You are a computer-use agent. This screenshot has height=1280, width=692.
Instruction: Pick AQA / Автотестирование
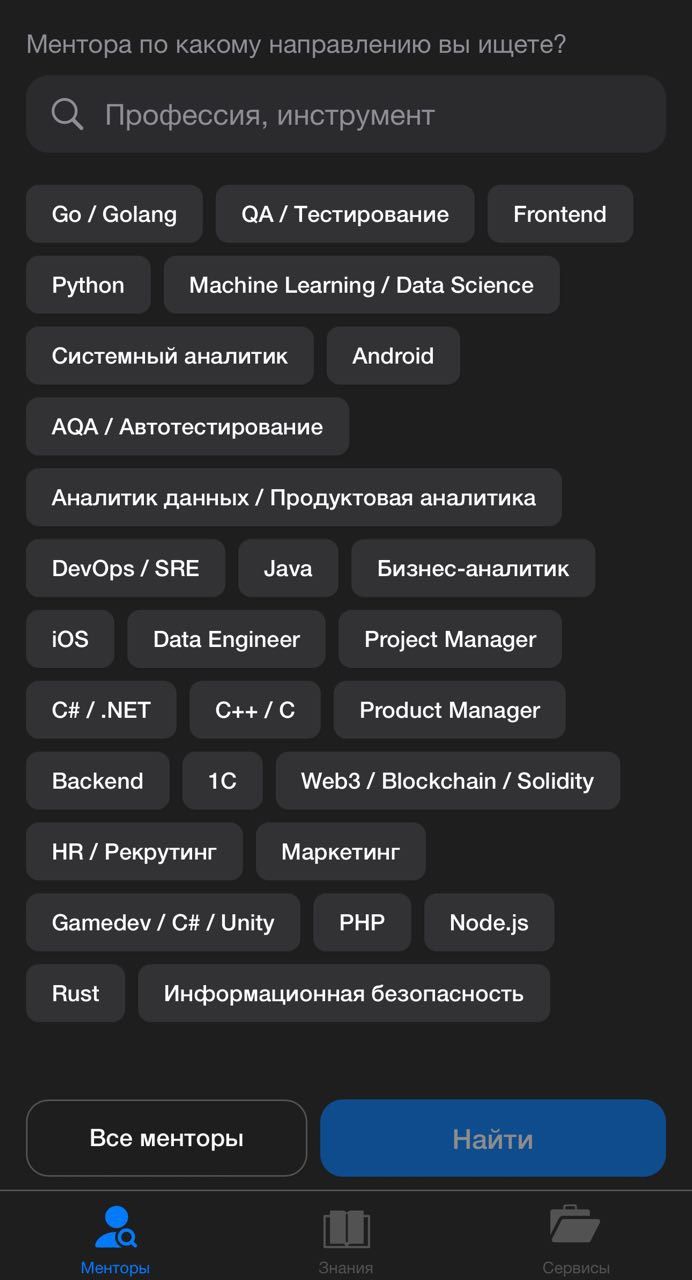(187, 426)
